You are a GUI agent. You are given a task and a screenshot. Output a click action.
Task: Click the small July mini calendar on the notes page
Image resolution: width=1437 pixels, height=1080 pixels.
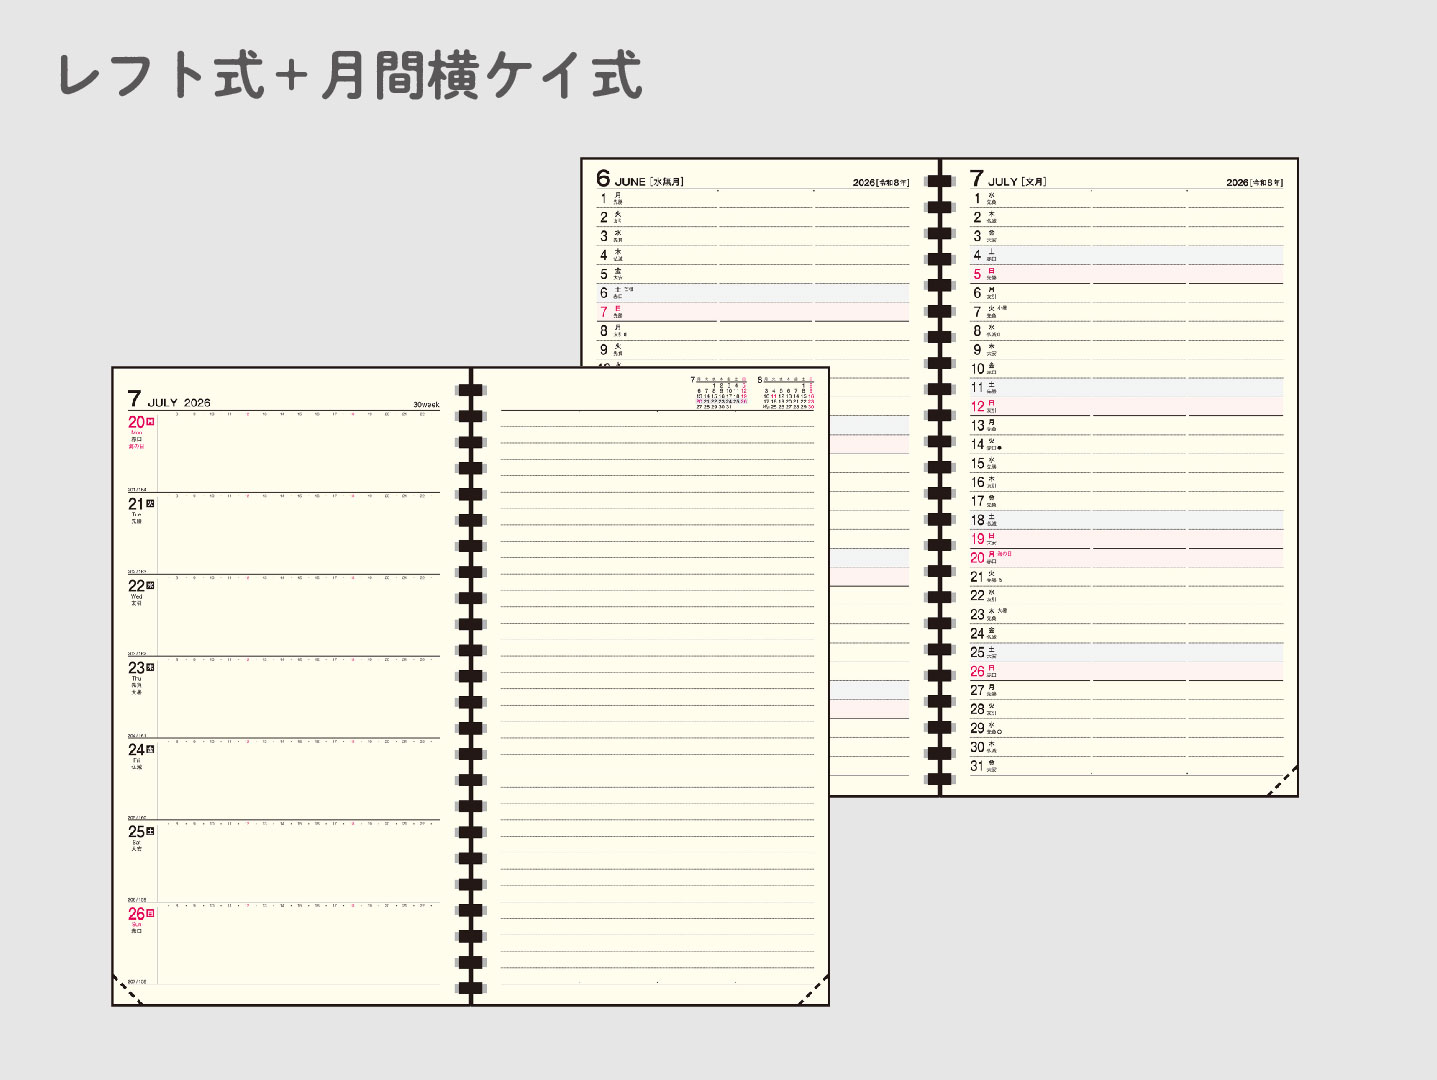(719, 392)
